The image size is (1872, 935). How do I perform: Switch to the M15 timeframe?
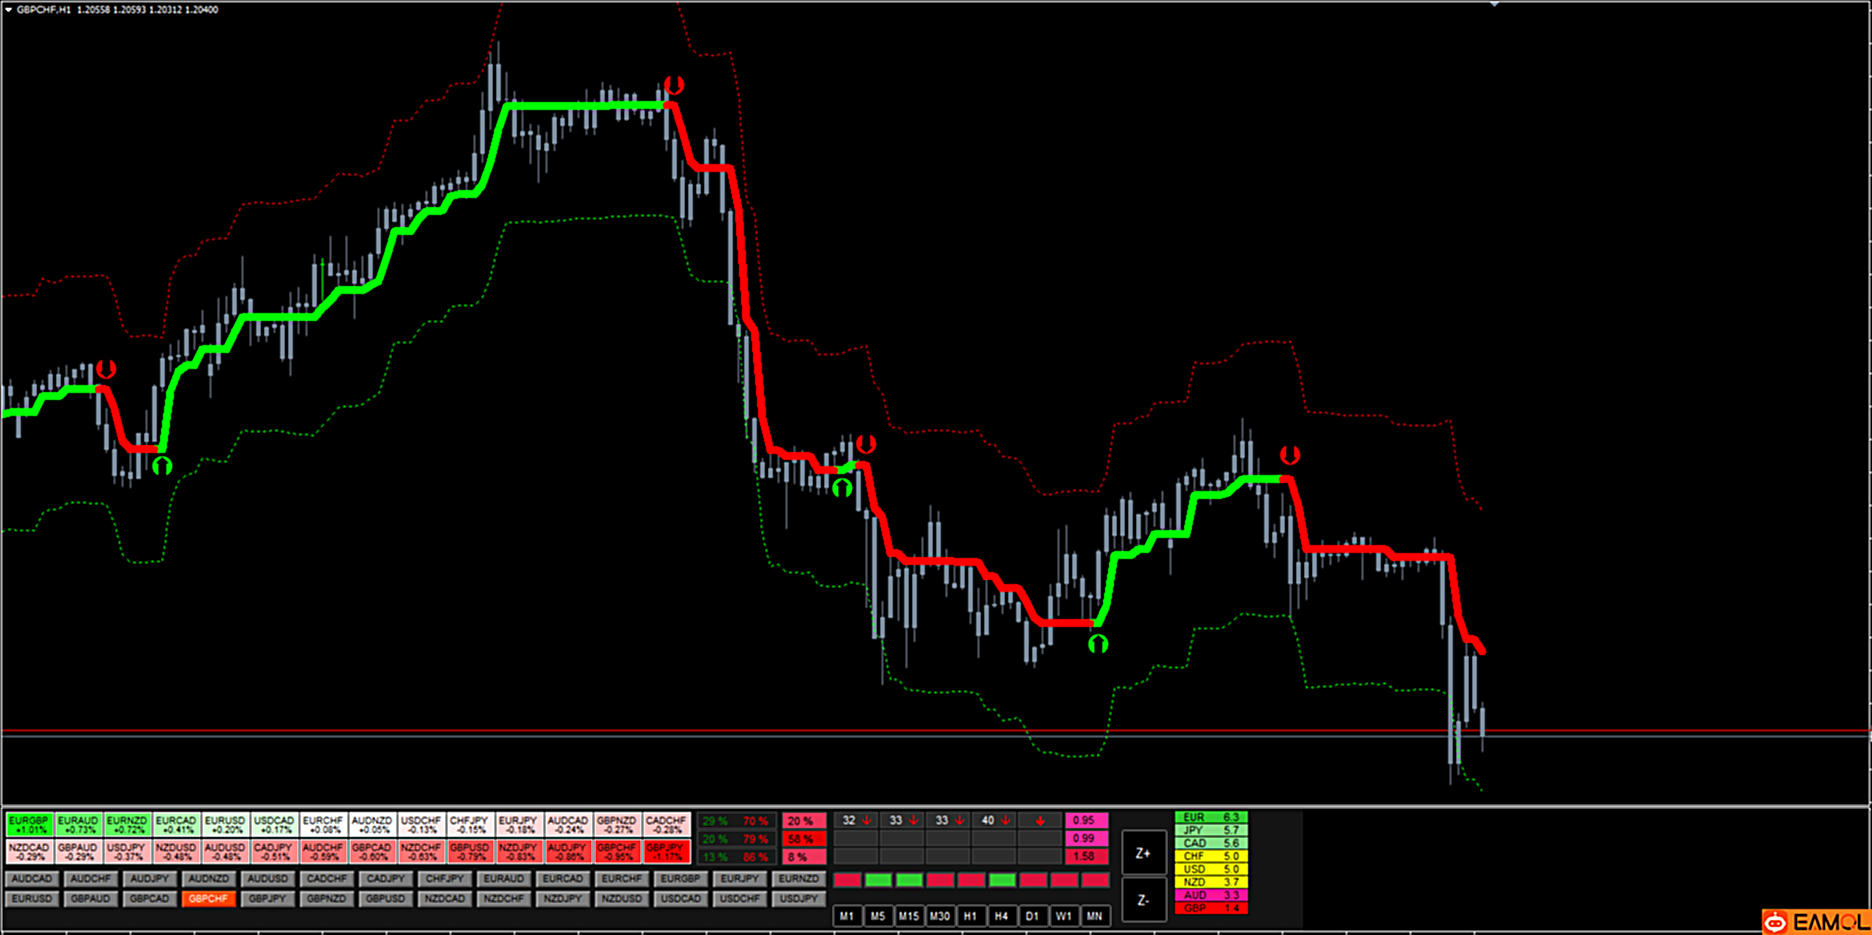pyautogui.click(x=908, y=916)
